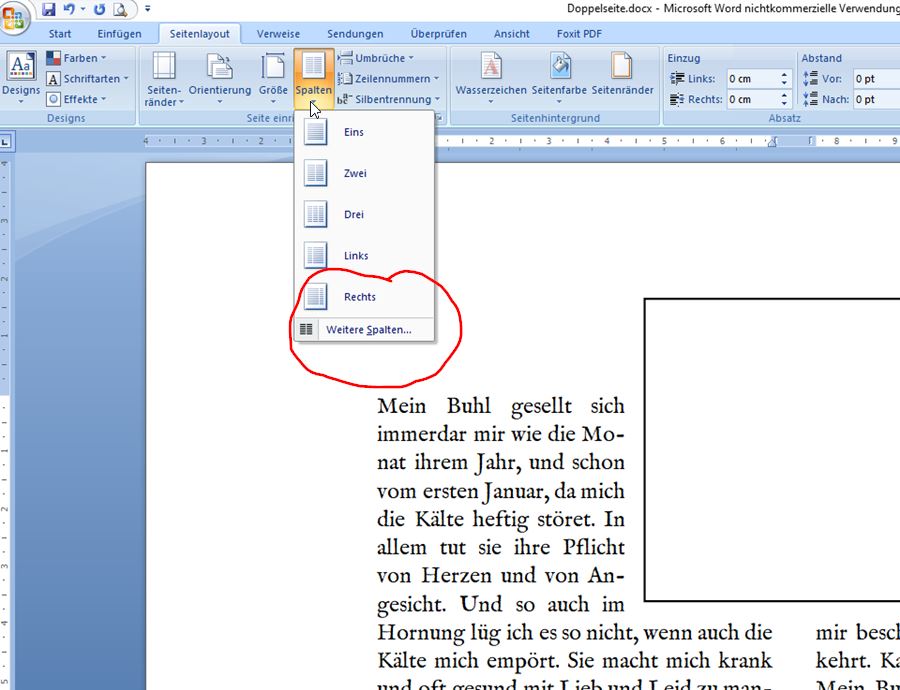Screen dimensions: 900x690
Task: Open the Orientierung page orientation menu
Action: click(x=220, y=78)
